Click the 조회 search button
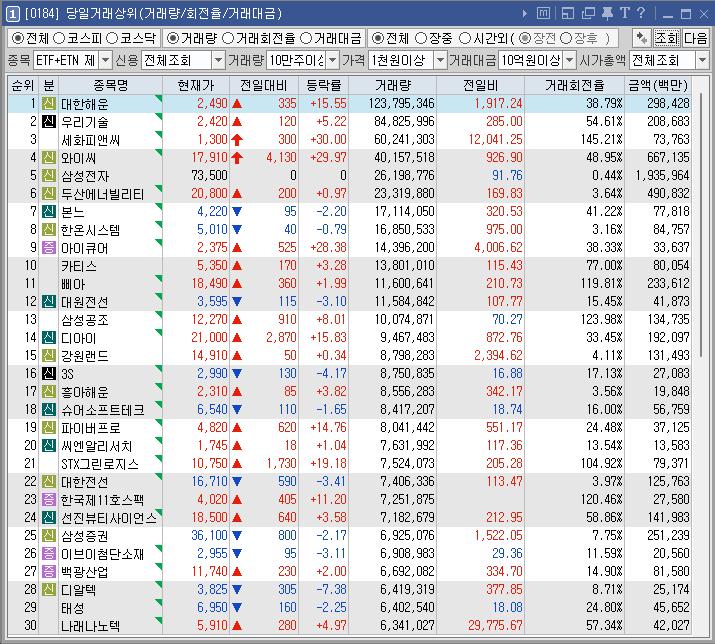The width and height of the screenshot is (715, 644). tap(667, 38)
